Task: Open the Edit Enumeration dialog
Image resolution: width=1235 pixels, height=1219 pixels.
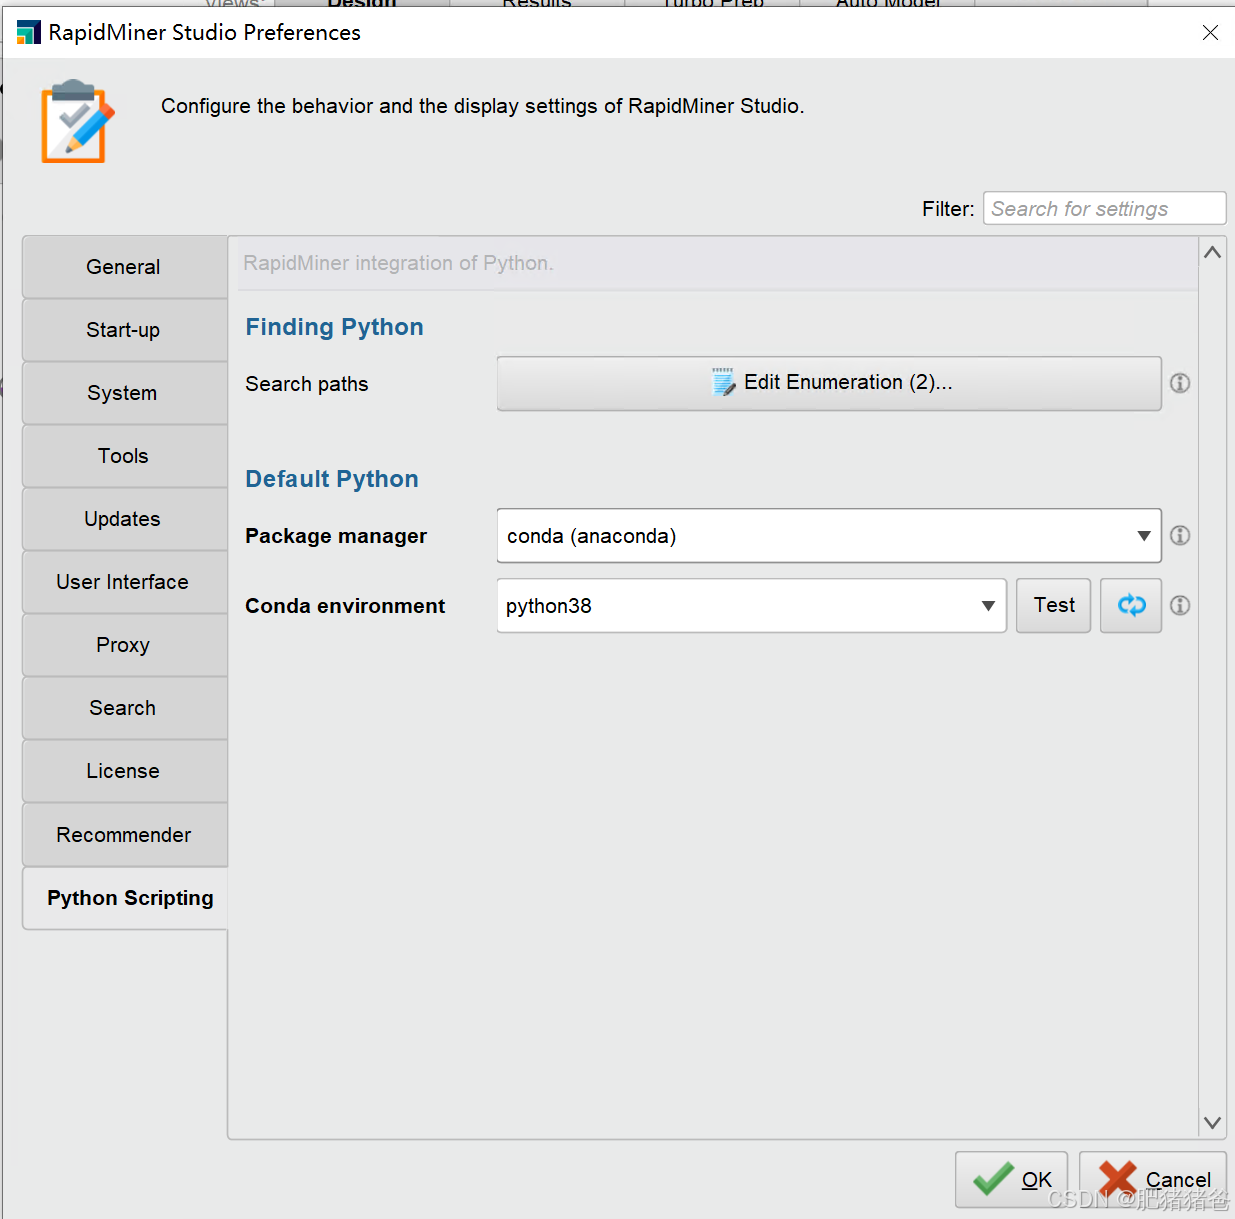Action: click(828, 383)
